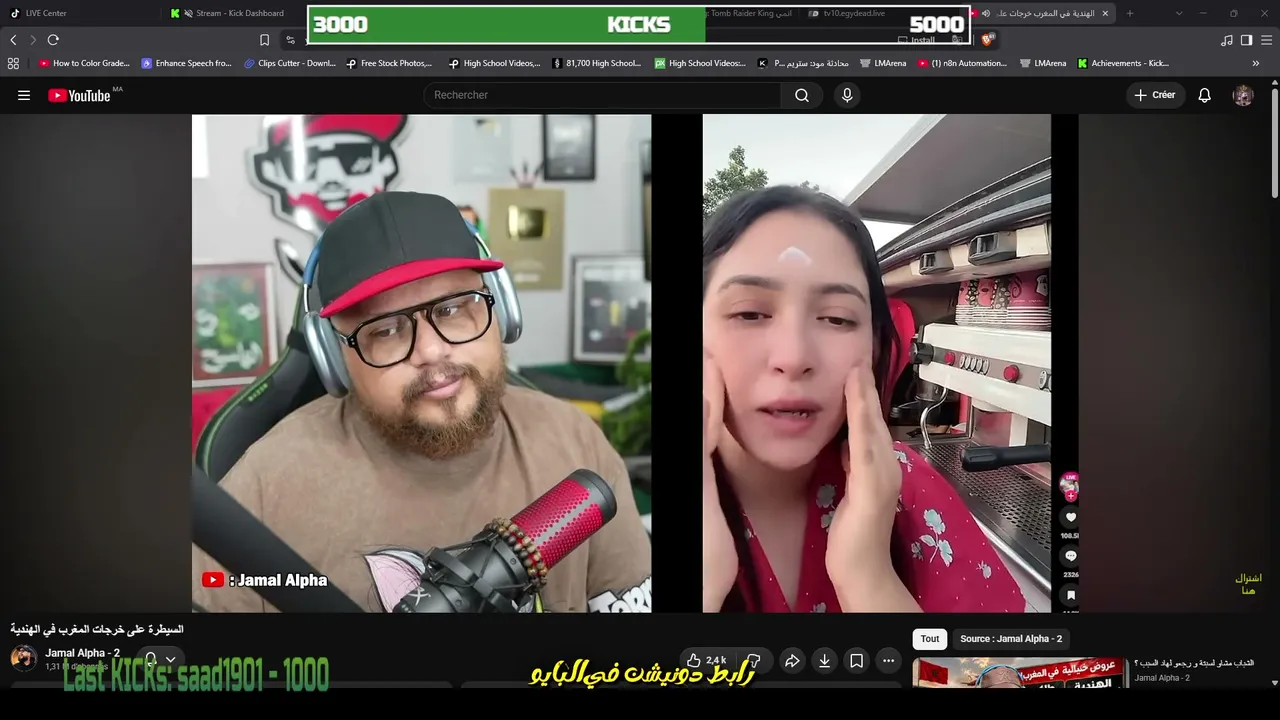Open the Enhance Speech bookmark

tap(186, 63)
